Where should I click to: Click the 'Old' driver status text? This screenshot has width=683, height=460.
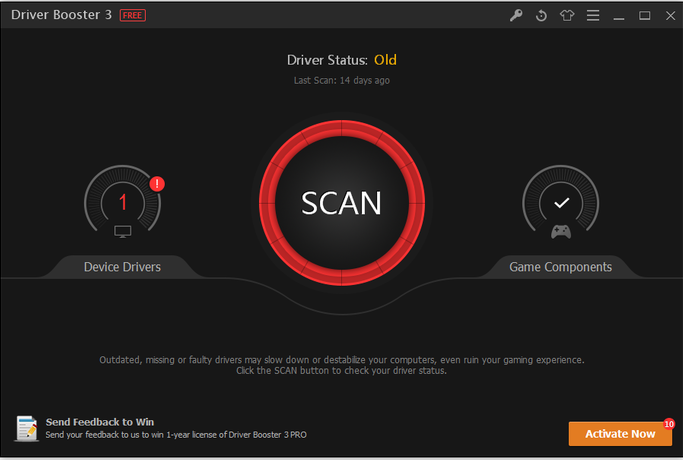pos(385,60)
